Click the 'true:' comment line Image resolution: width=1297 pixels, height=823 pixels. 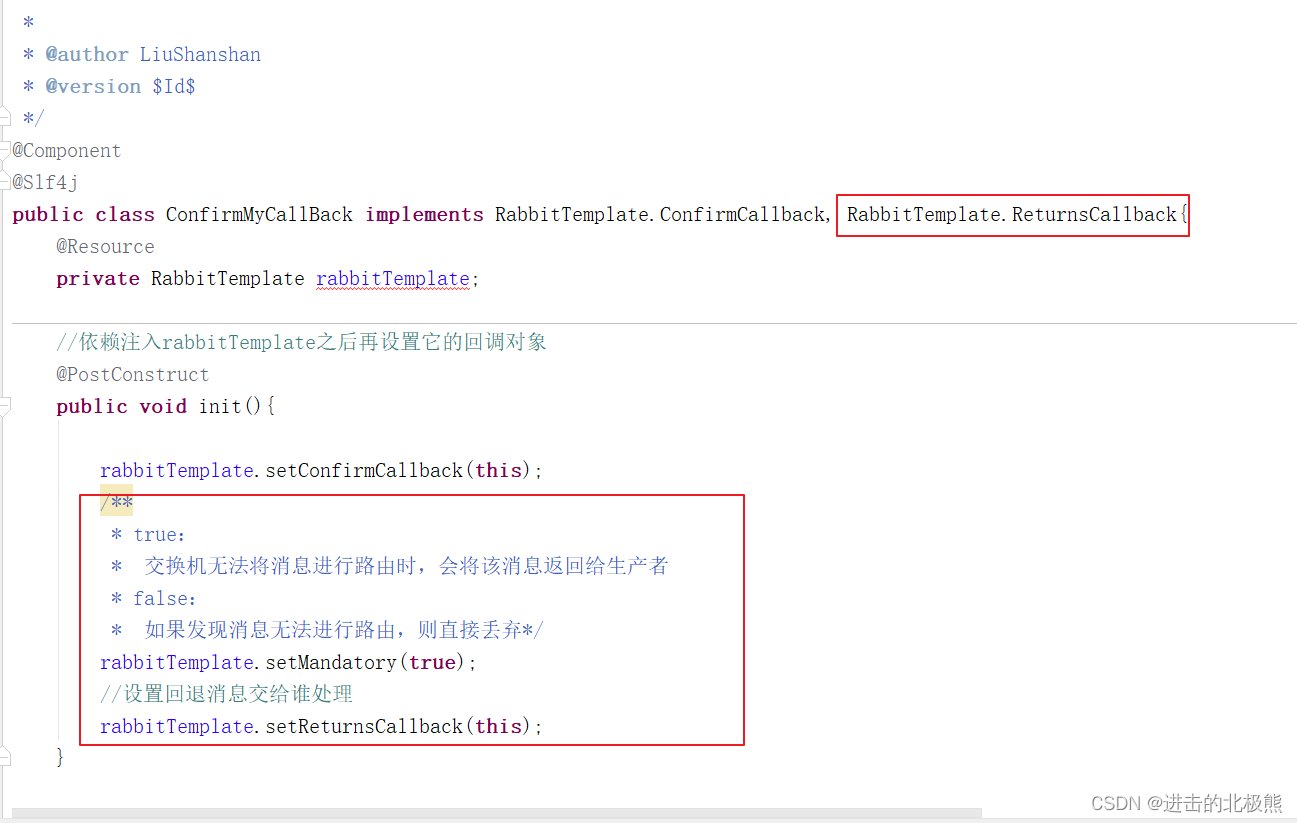[x=149, y=535]
